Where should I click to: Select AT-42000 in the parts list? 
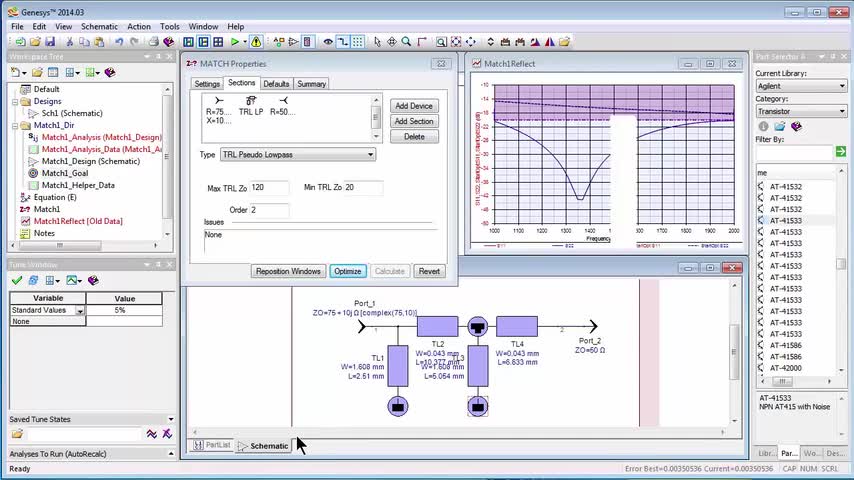(x=785, y=368)
